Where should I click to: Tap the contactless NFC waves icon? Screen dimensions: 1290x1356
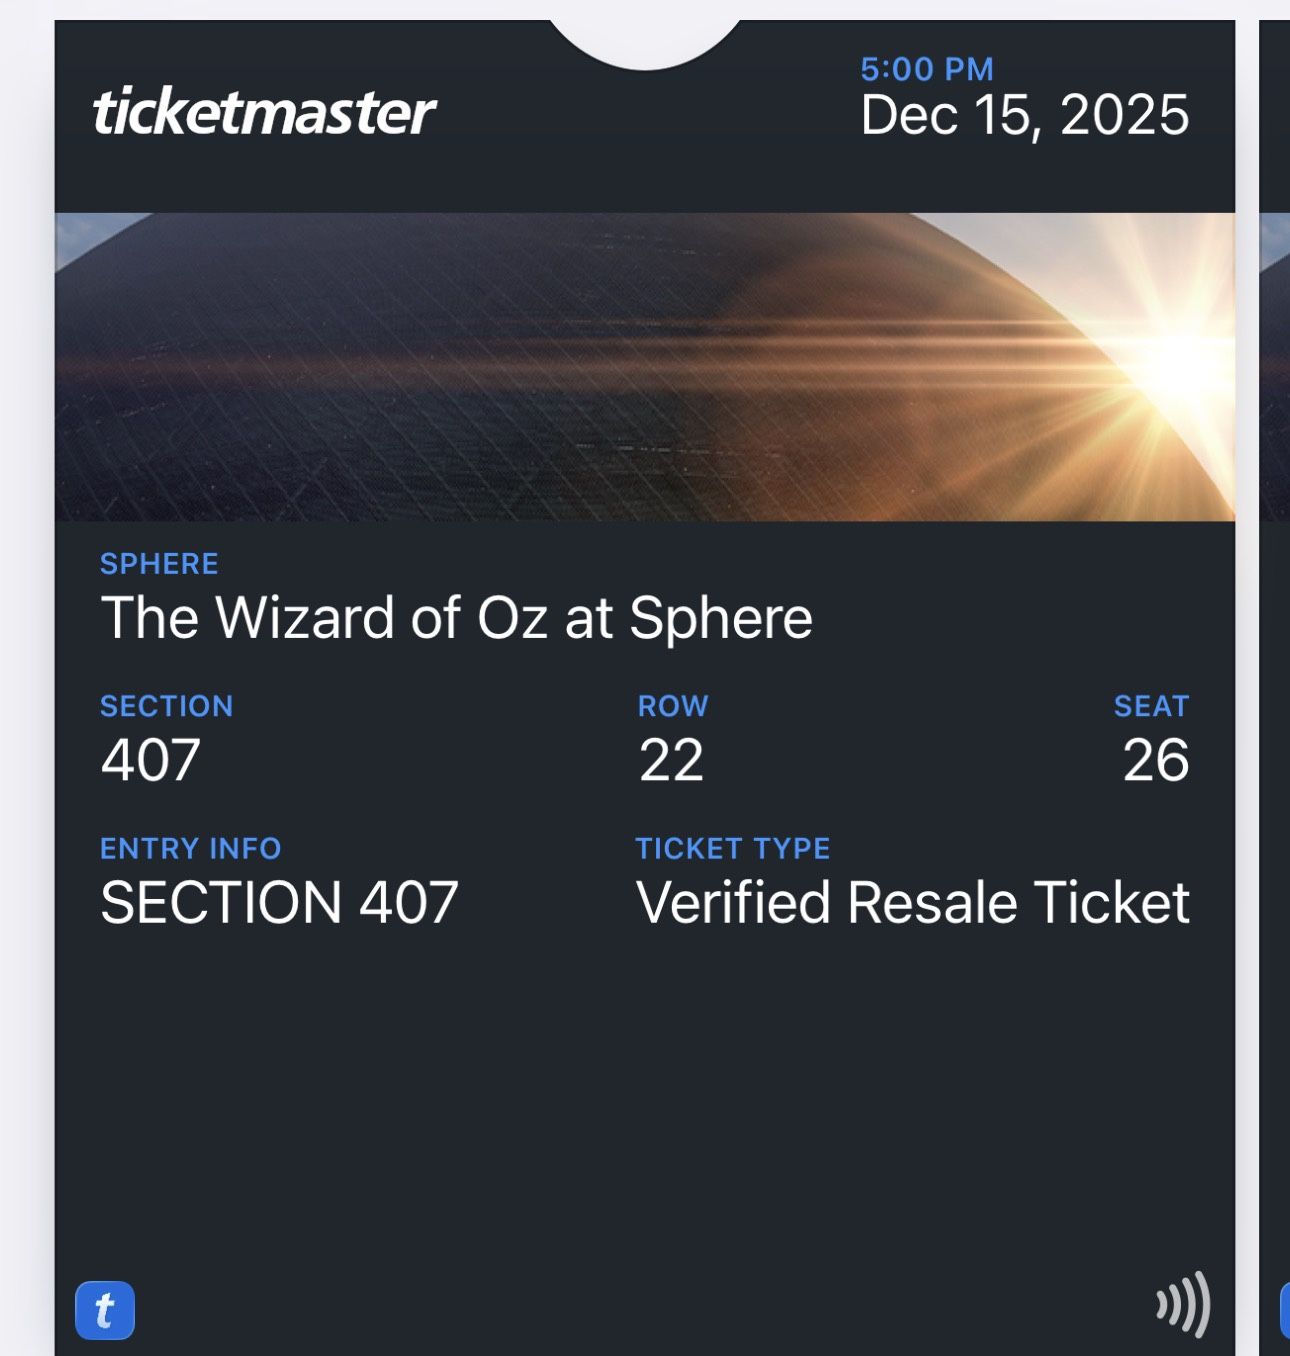point(1183,1304)
